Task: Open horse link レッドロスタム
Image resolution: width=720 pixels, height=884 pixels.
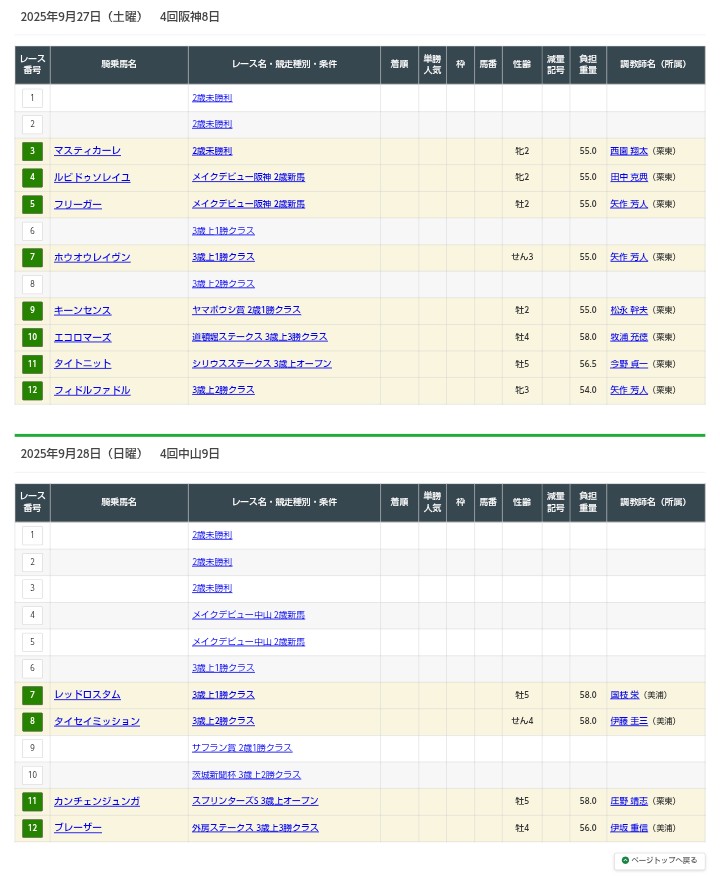Action: tap(87, 695)
